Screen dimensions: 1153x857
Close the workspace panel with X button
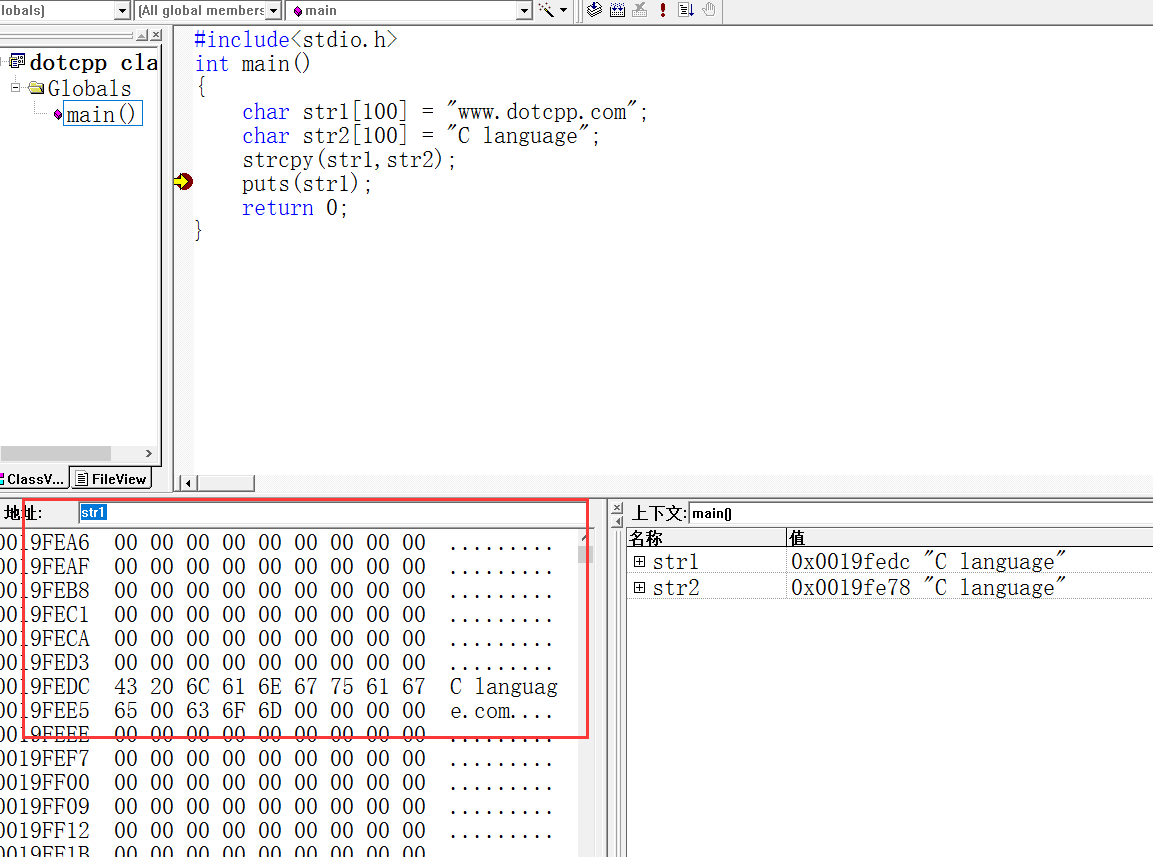click(155, 36)
